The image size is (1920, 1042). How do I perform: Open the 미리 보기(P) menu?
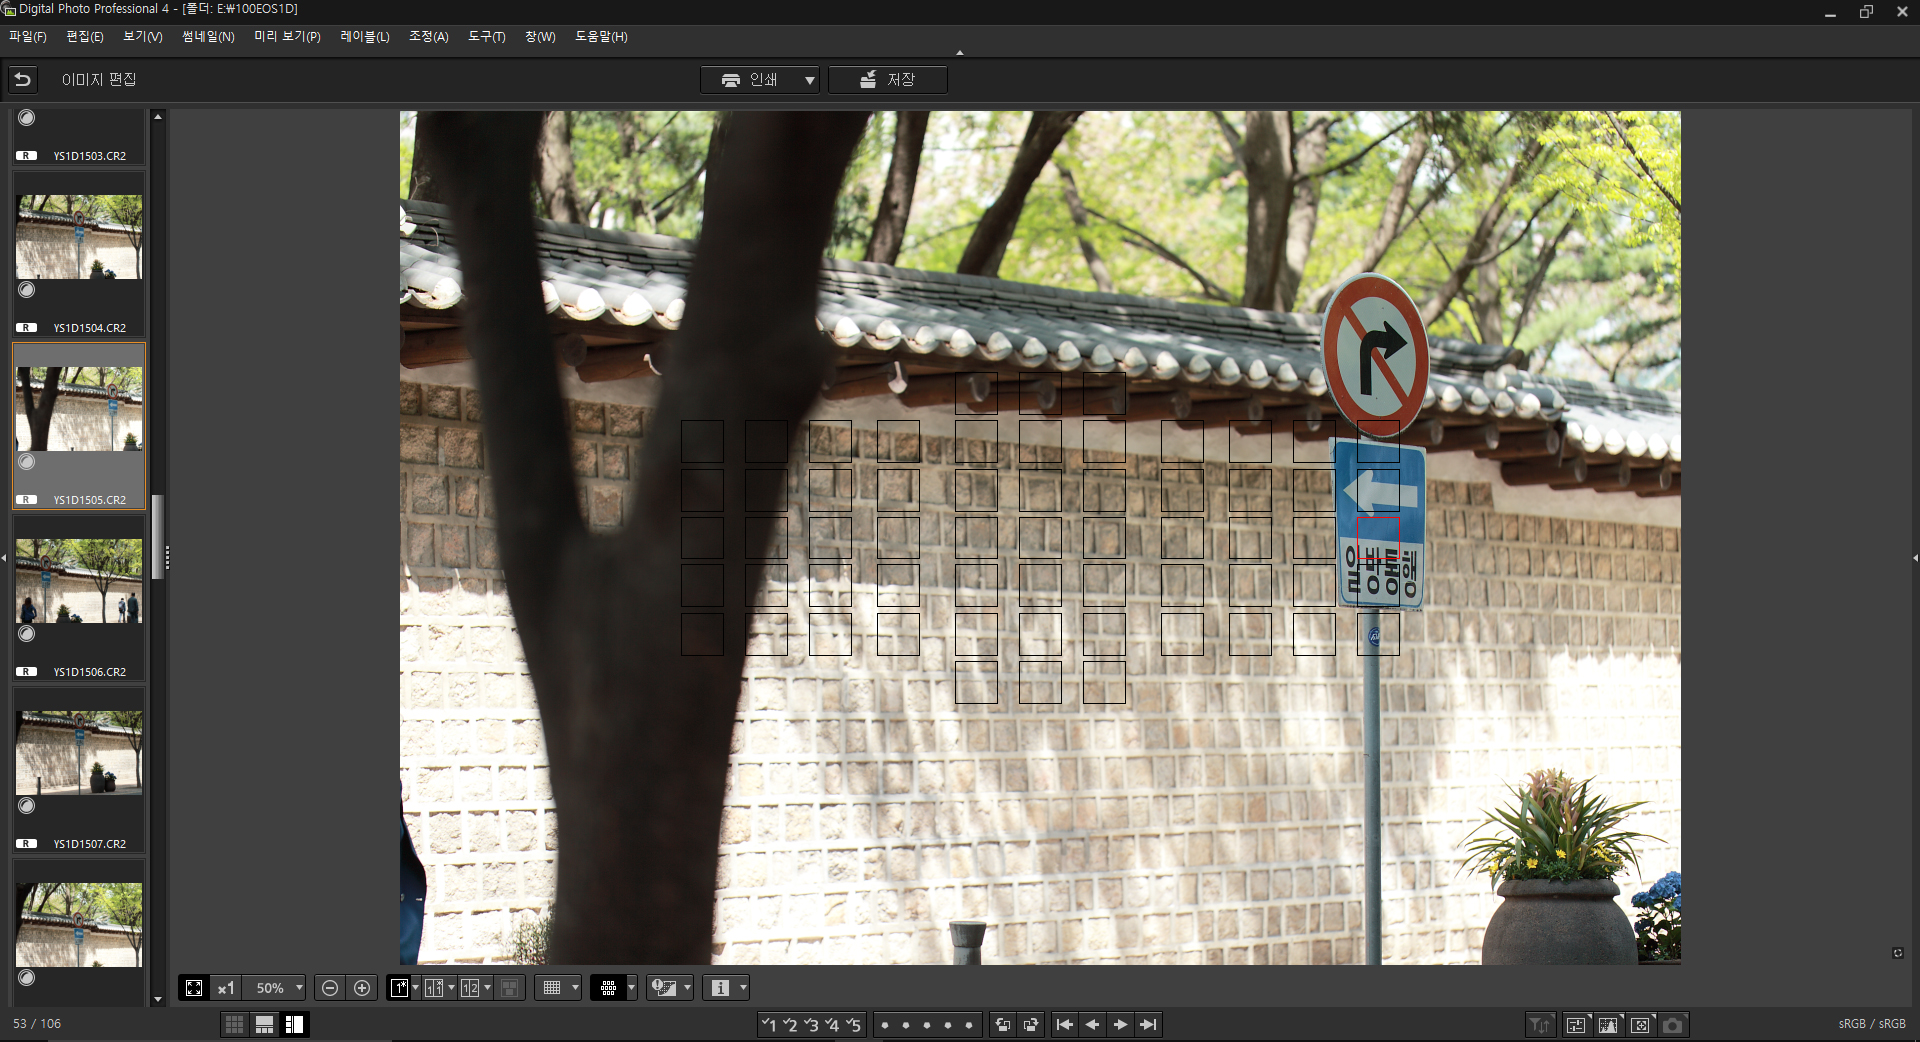(287, 37)
